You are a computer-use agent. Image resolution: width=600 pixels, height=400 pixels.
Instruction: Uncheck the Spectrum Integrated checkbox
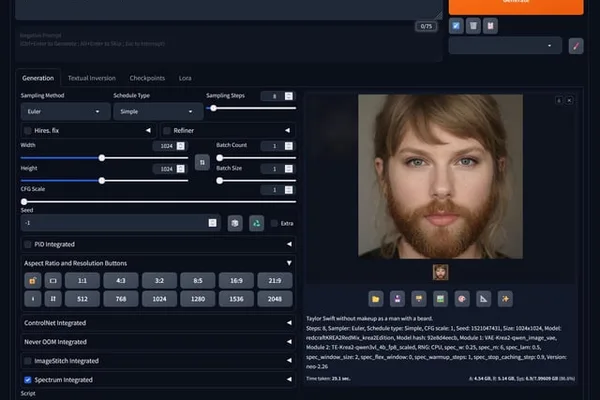pyautogui.click(x=28, y=380)
